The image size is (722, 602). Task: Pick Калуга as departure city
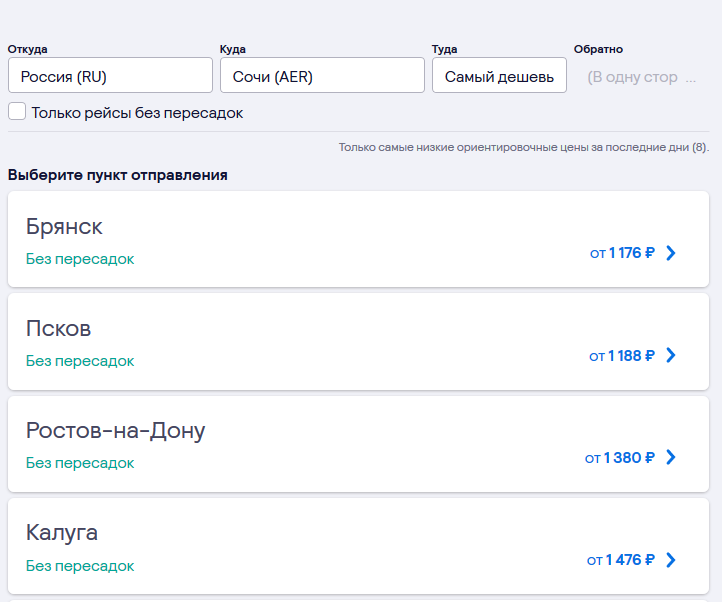click(x=62, y=533)
